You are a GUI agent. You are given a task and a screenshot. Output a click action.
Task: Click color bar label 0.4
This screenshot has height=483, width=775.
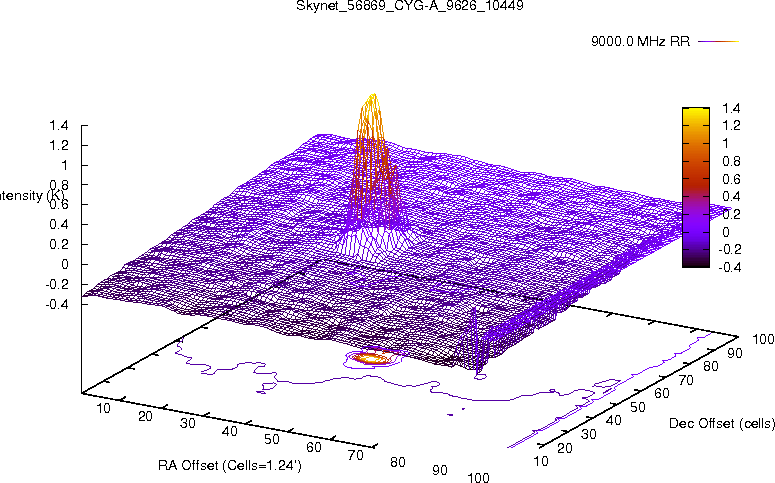[x=732, y=196]
